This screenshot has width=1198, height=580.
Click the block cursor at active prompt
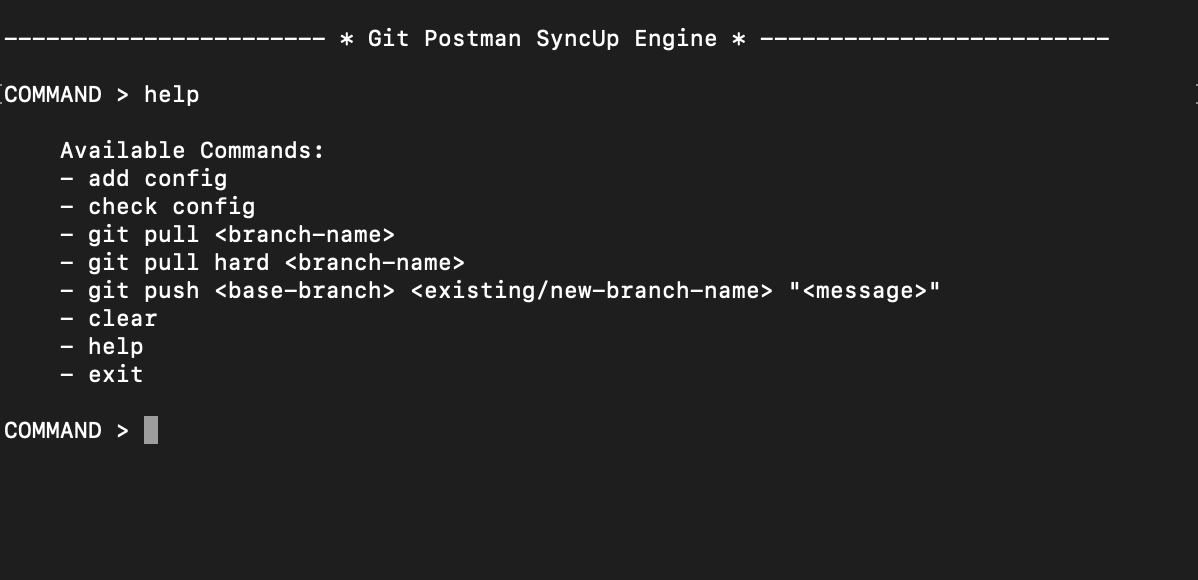point(151,431)
